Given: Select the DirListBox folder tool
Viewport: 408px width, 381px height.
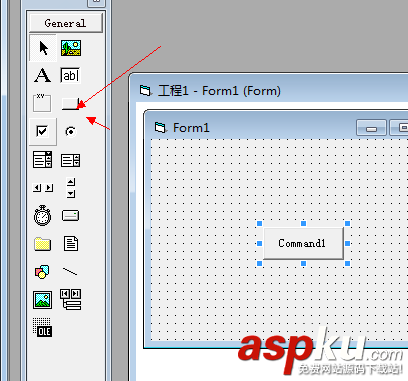Looking at the screenshot, I should (x=43, y=244).
